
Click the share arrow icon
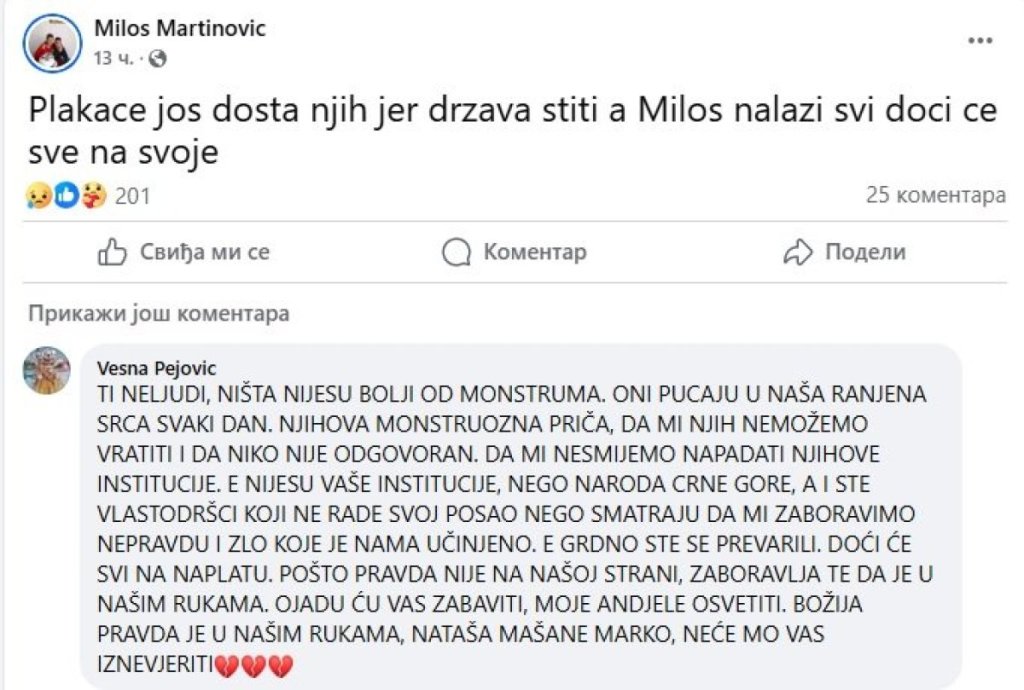(x=798, y=252)
